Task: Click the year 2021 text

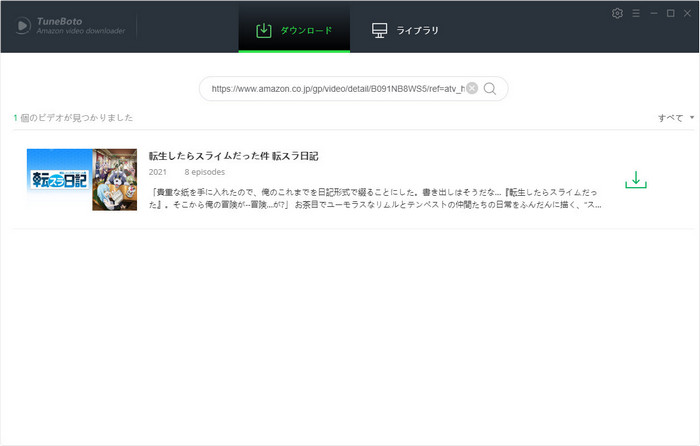Action: [158, 172]
